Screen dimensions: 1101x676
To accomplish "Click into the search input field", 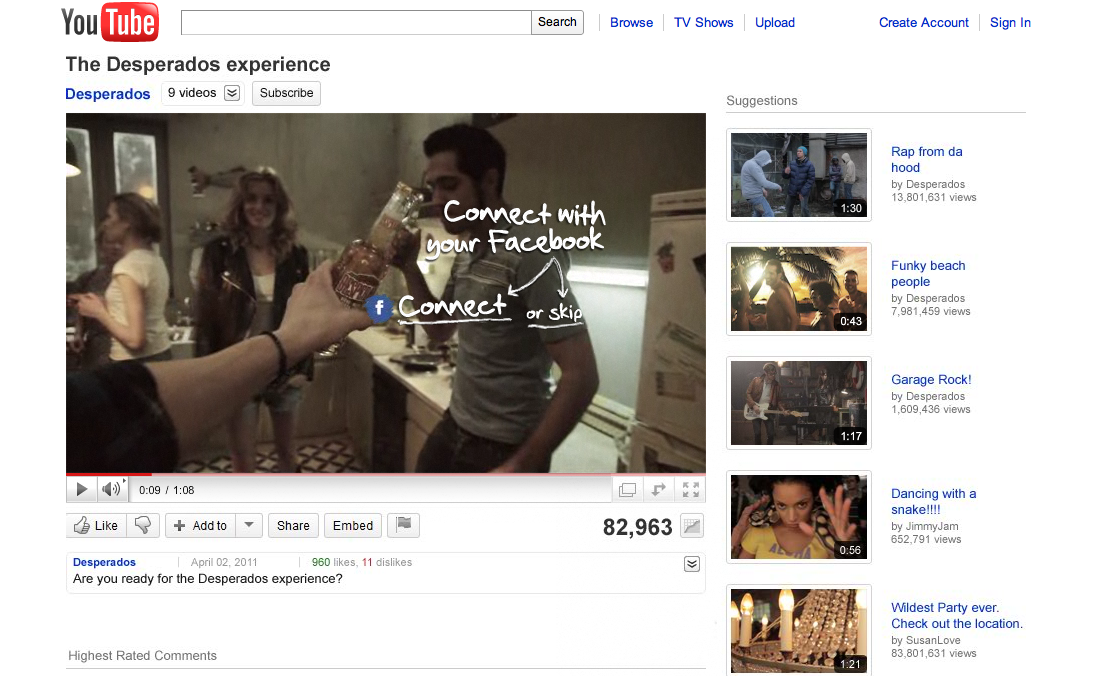I will coord(356,22).
